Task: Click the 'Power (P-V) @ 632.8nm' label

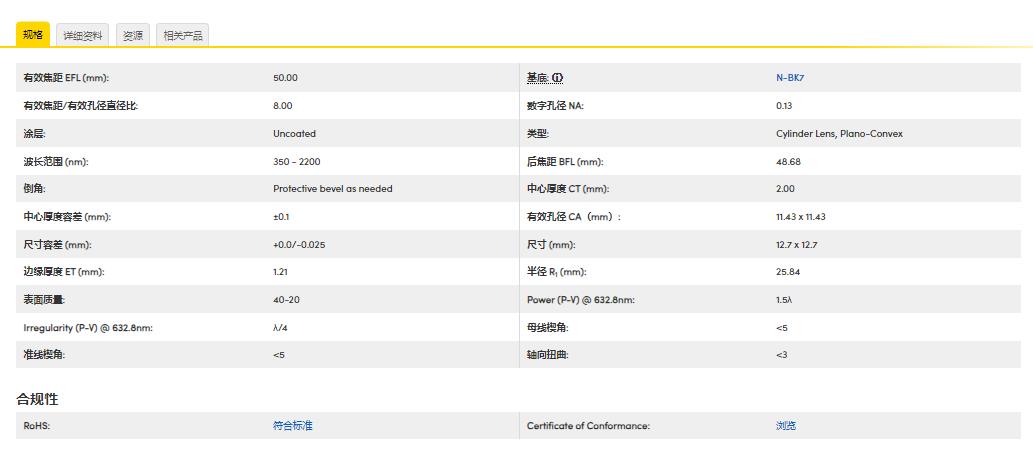Action: [x=580, y=300]
